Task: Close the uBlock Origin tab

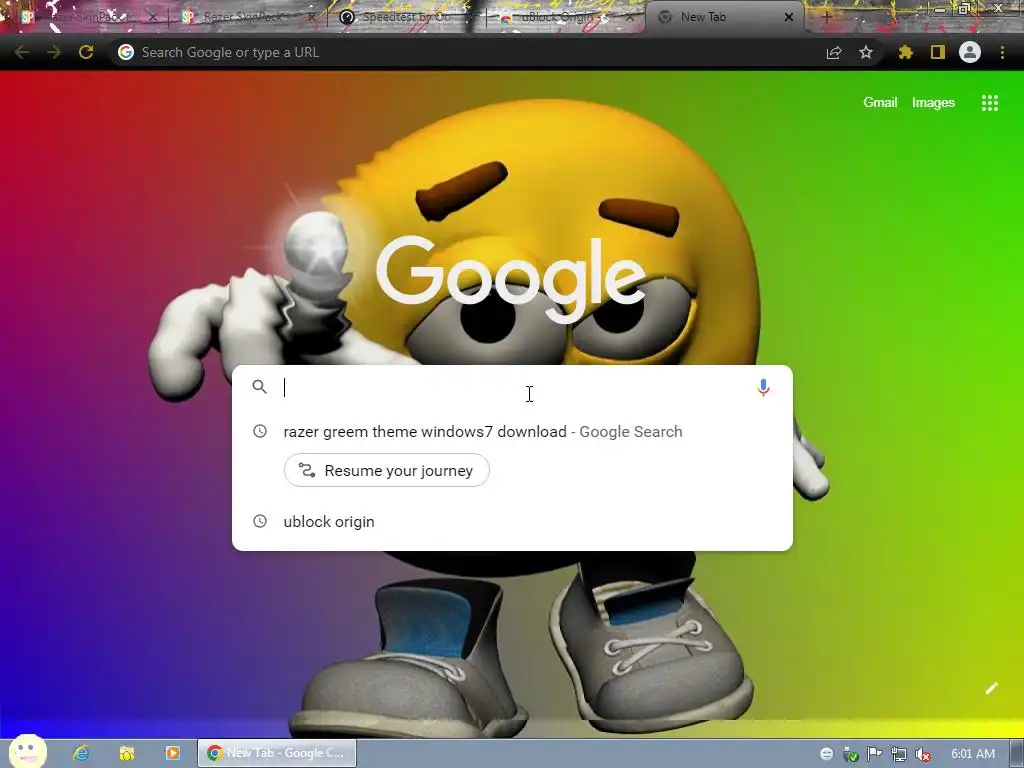Action: click(630, 17)
